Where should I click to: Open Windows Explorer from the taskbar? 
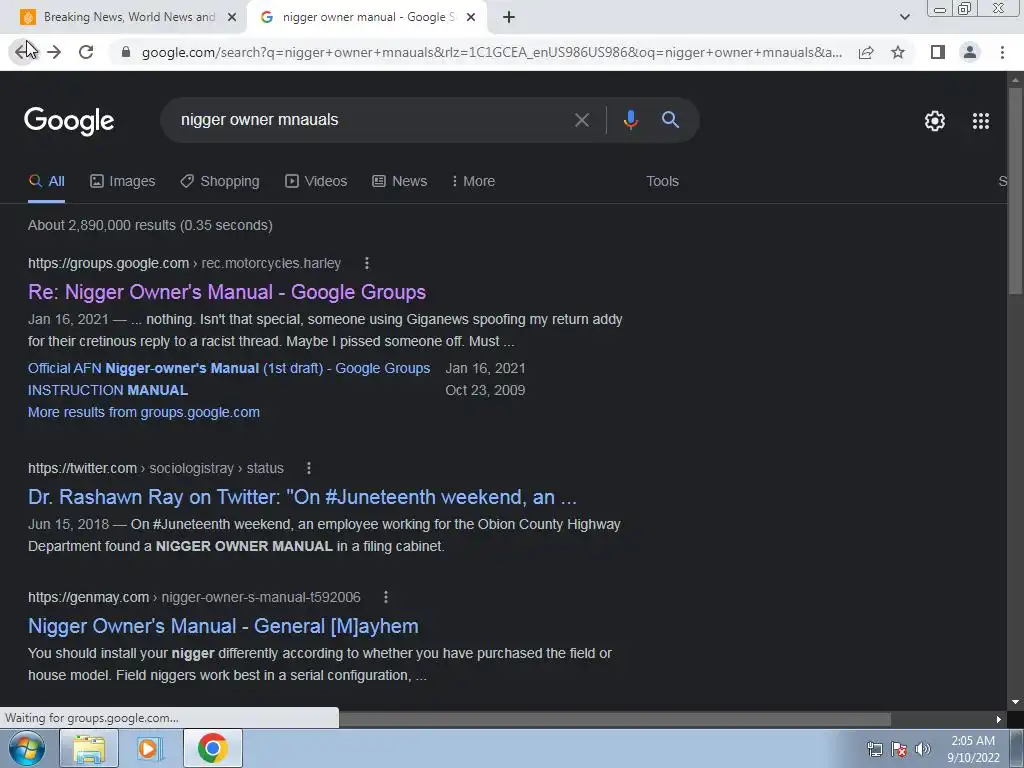click(89, 748)
